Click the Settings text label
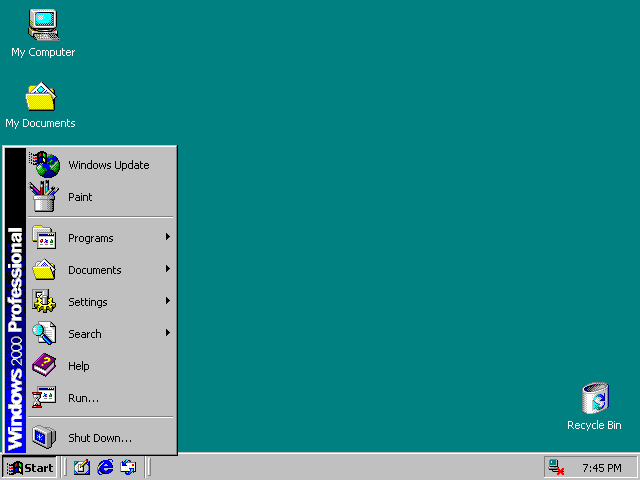This screenshot has height=480, width=640. click(x=88, y=302)
